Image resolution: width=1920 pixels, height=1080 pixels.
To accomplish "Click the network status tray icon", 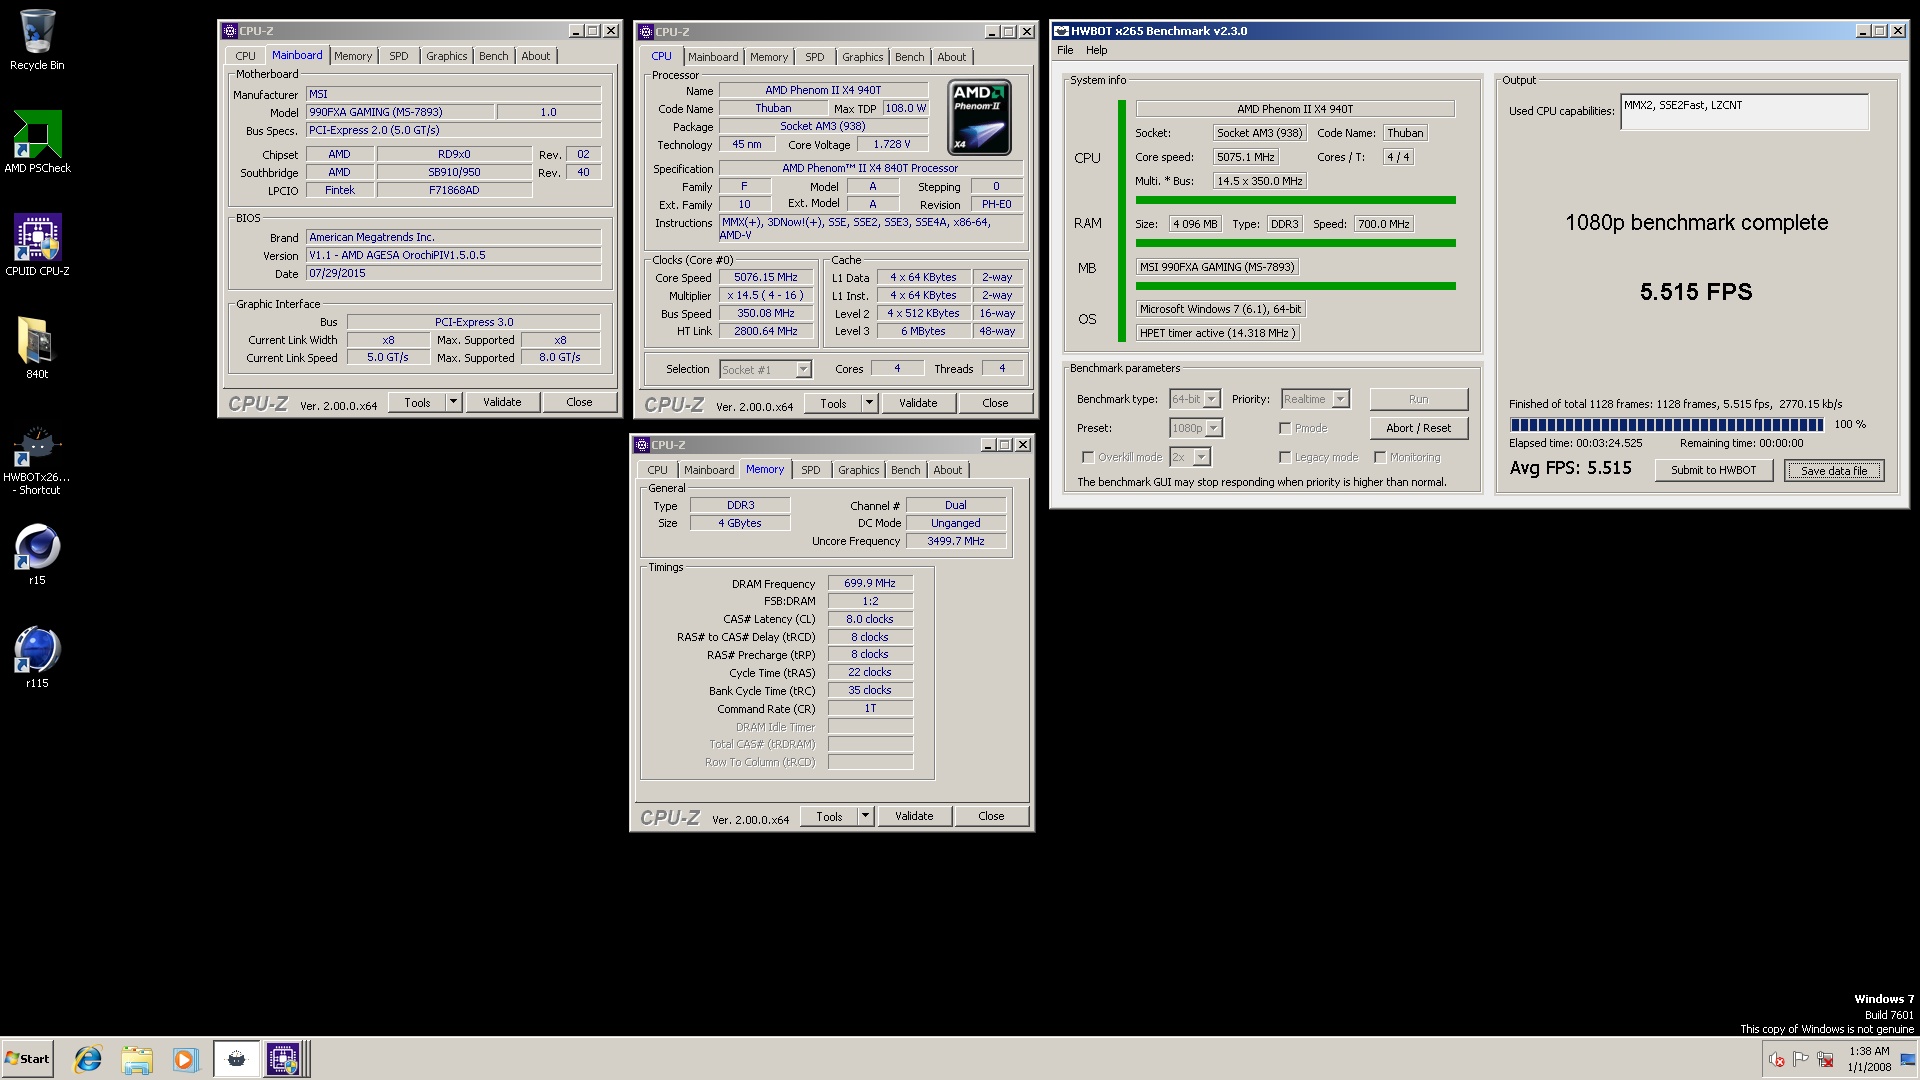I will click(1825, 1059).
